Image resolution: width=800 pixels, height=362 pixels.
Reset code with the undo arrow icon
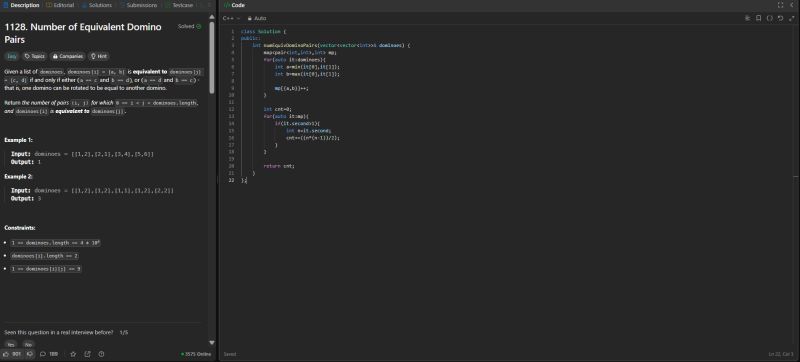[x=781, y=18]
